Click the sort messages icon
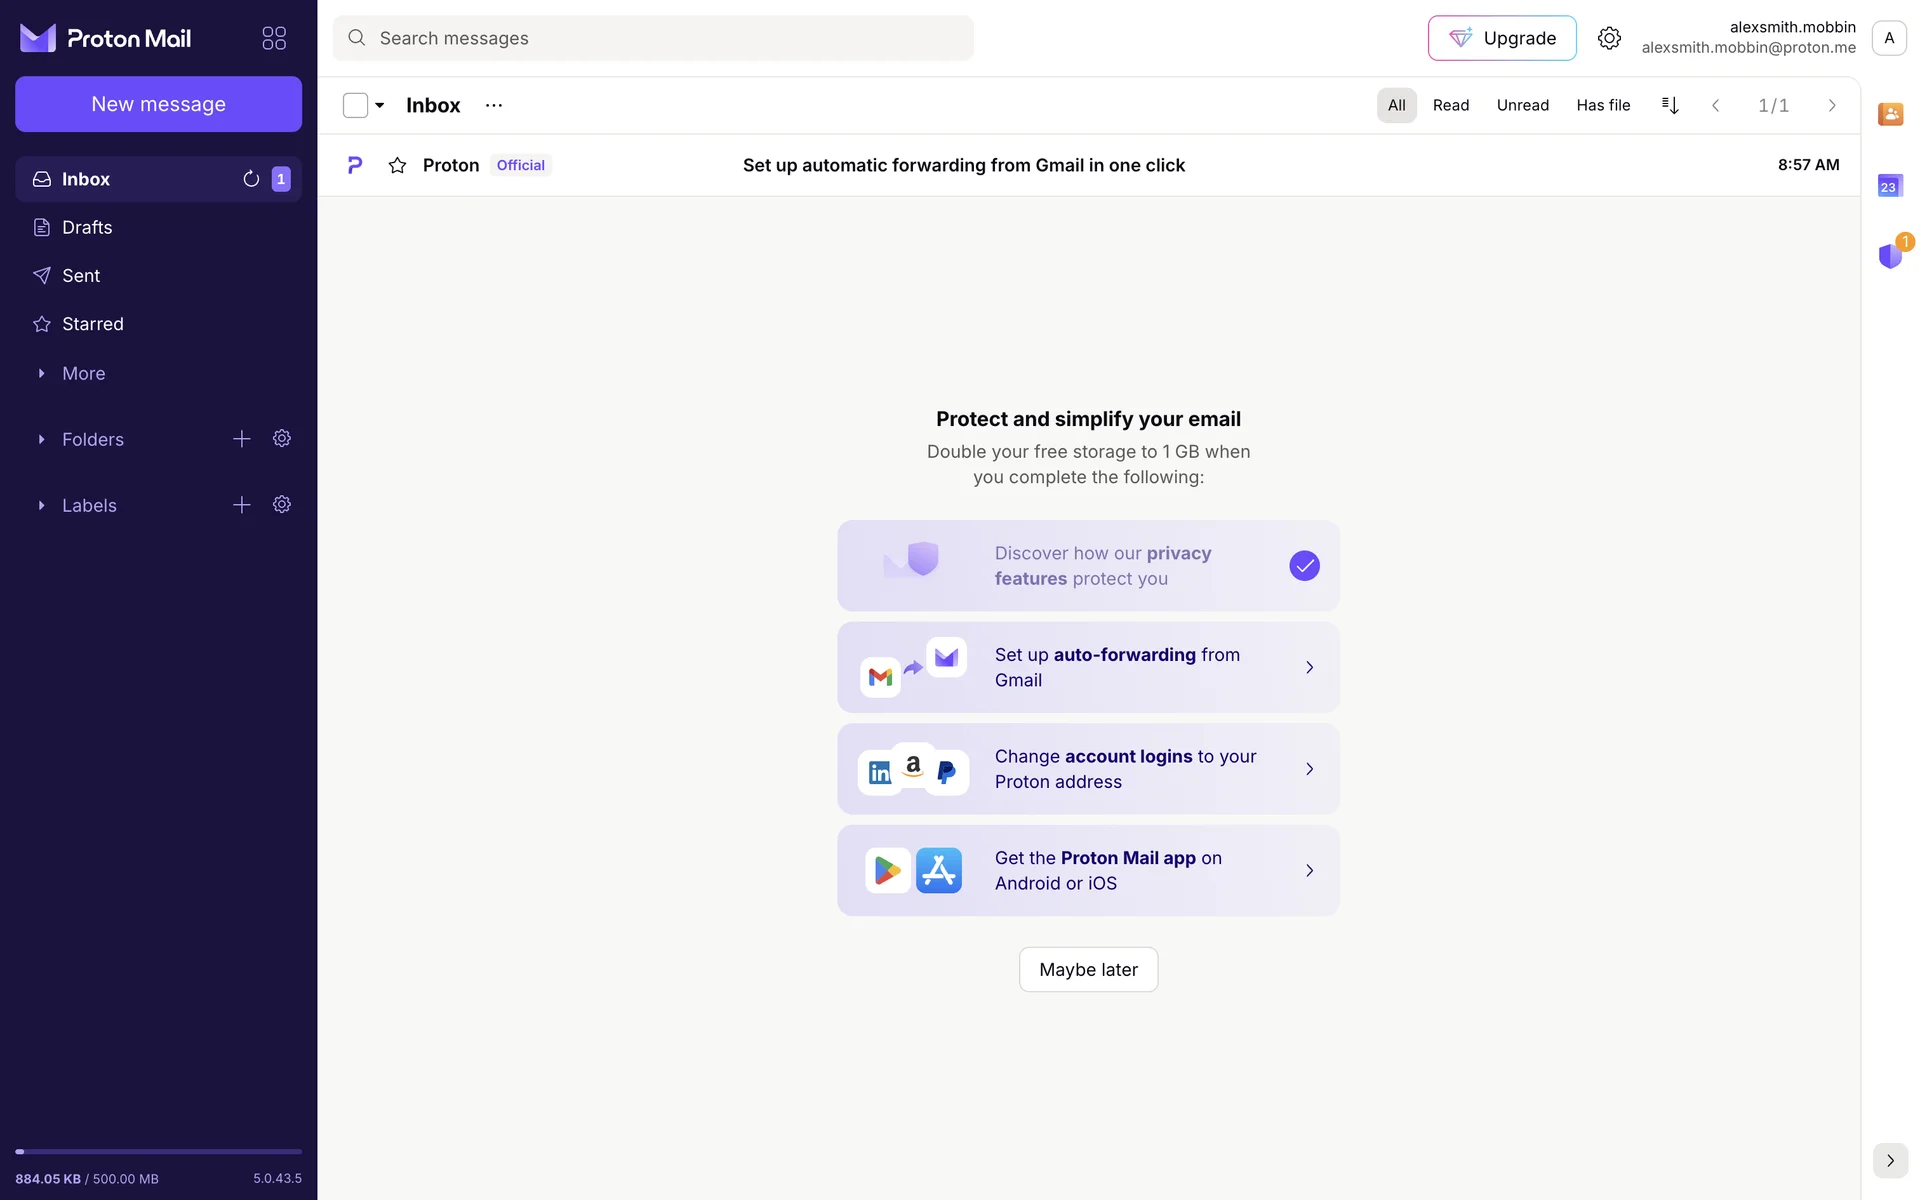 click(1670, 105)
